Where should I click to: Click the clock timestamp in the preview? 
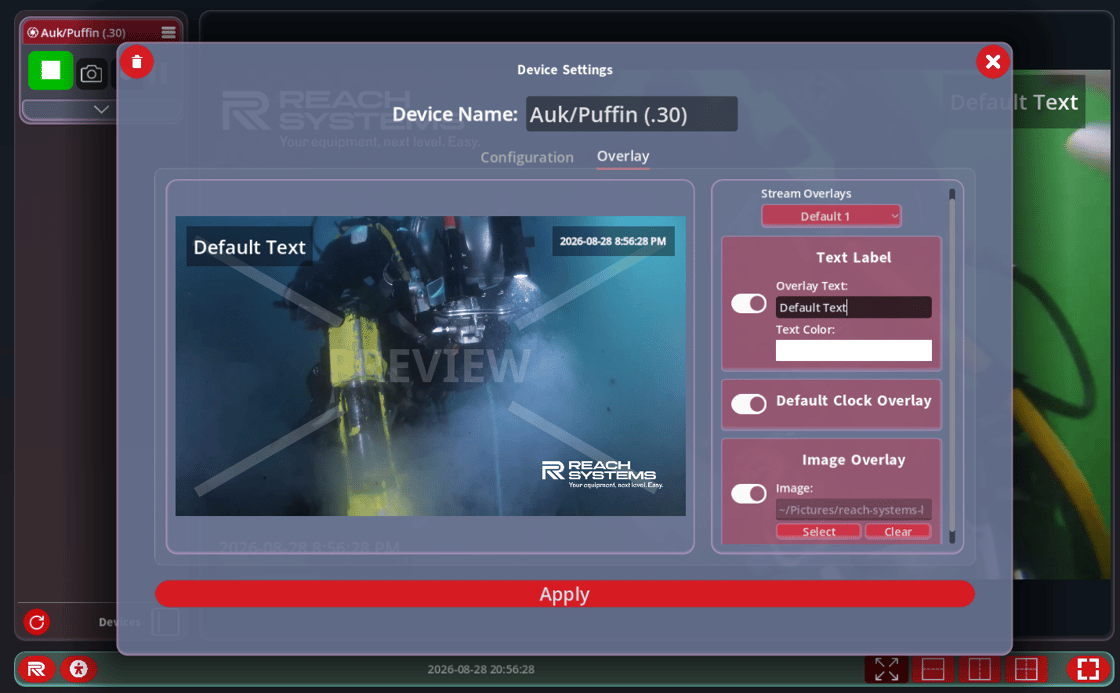613,241
